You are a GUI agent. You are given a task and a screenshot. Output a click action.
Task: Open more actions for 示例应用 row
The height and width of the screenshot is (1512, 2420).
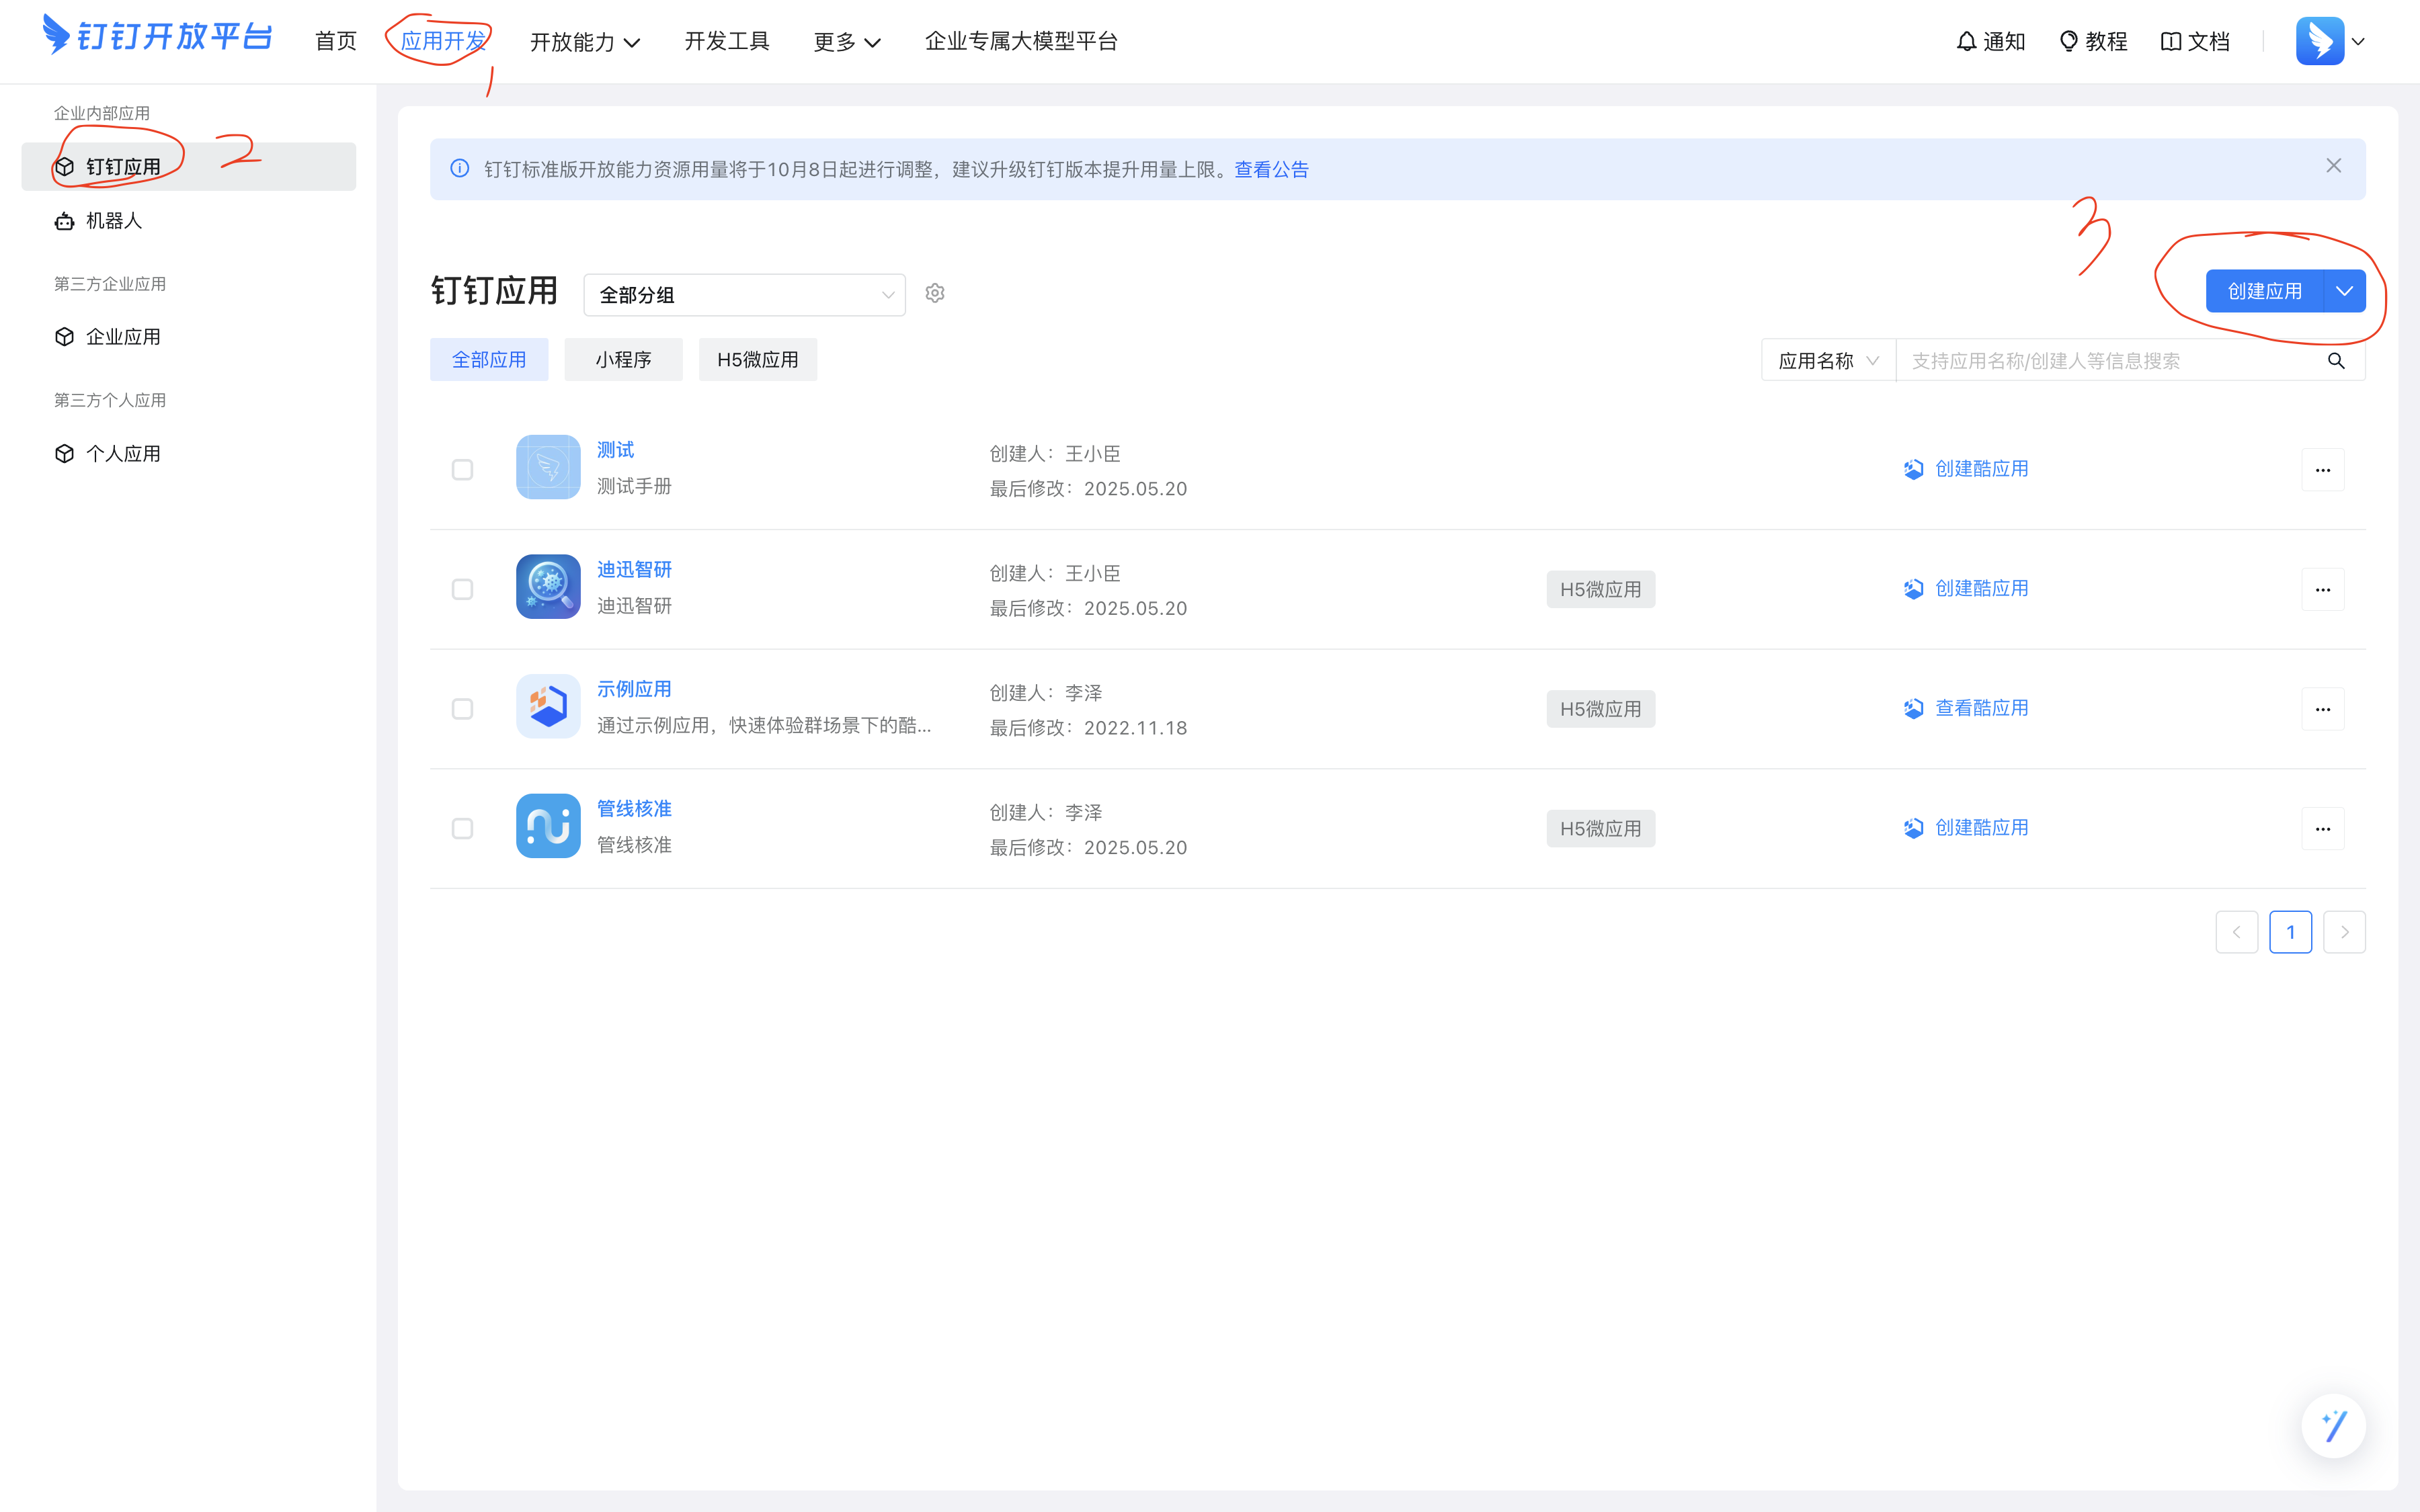coord(2323,709)
